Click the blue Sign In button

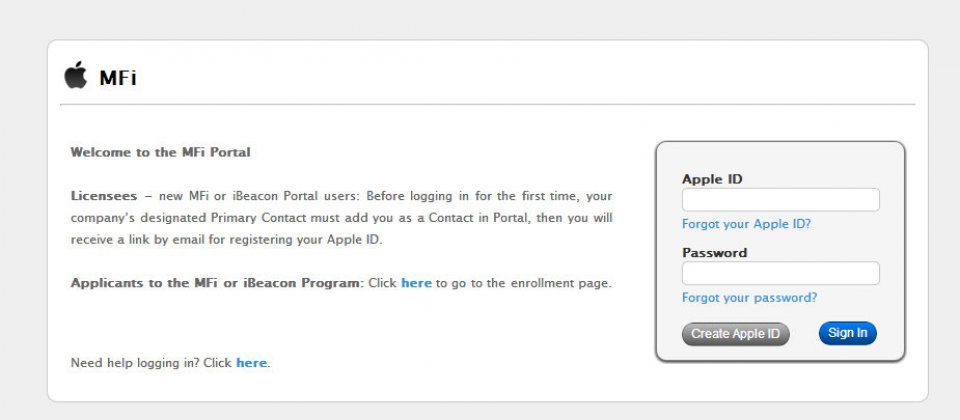(847, 333)
